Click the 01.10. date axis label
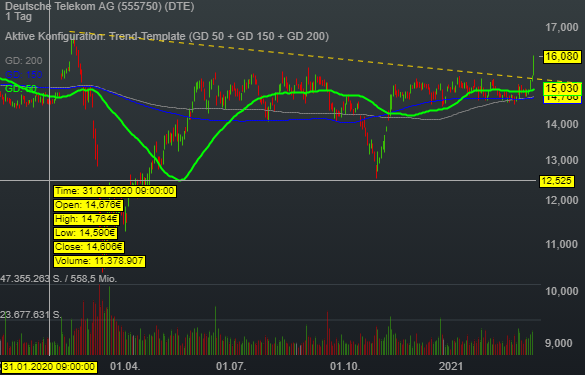The image size is (585, 375). (x=345, y=366)
